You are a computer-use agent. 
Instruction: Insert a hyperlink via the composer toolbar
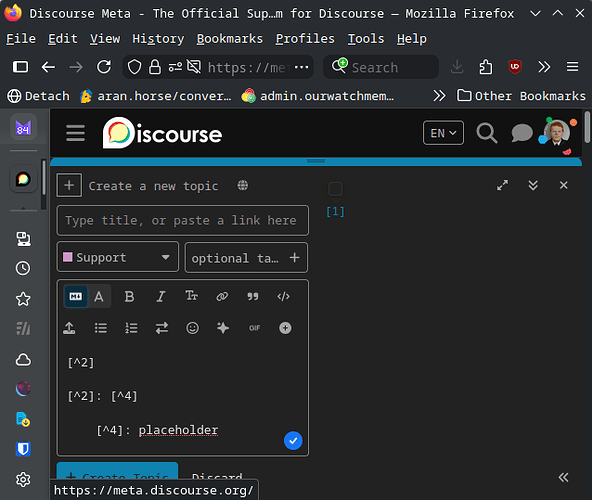click(x=222, y=296)
